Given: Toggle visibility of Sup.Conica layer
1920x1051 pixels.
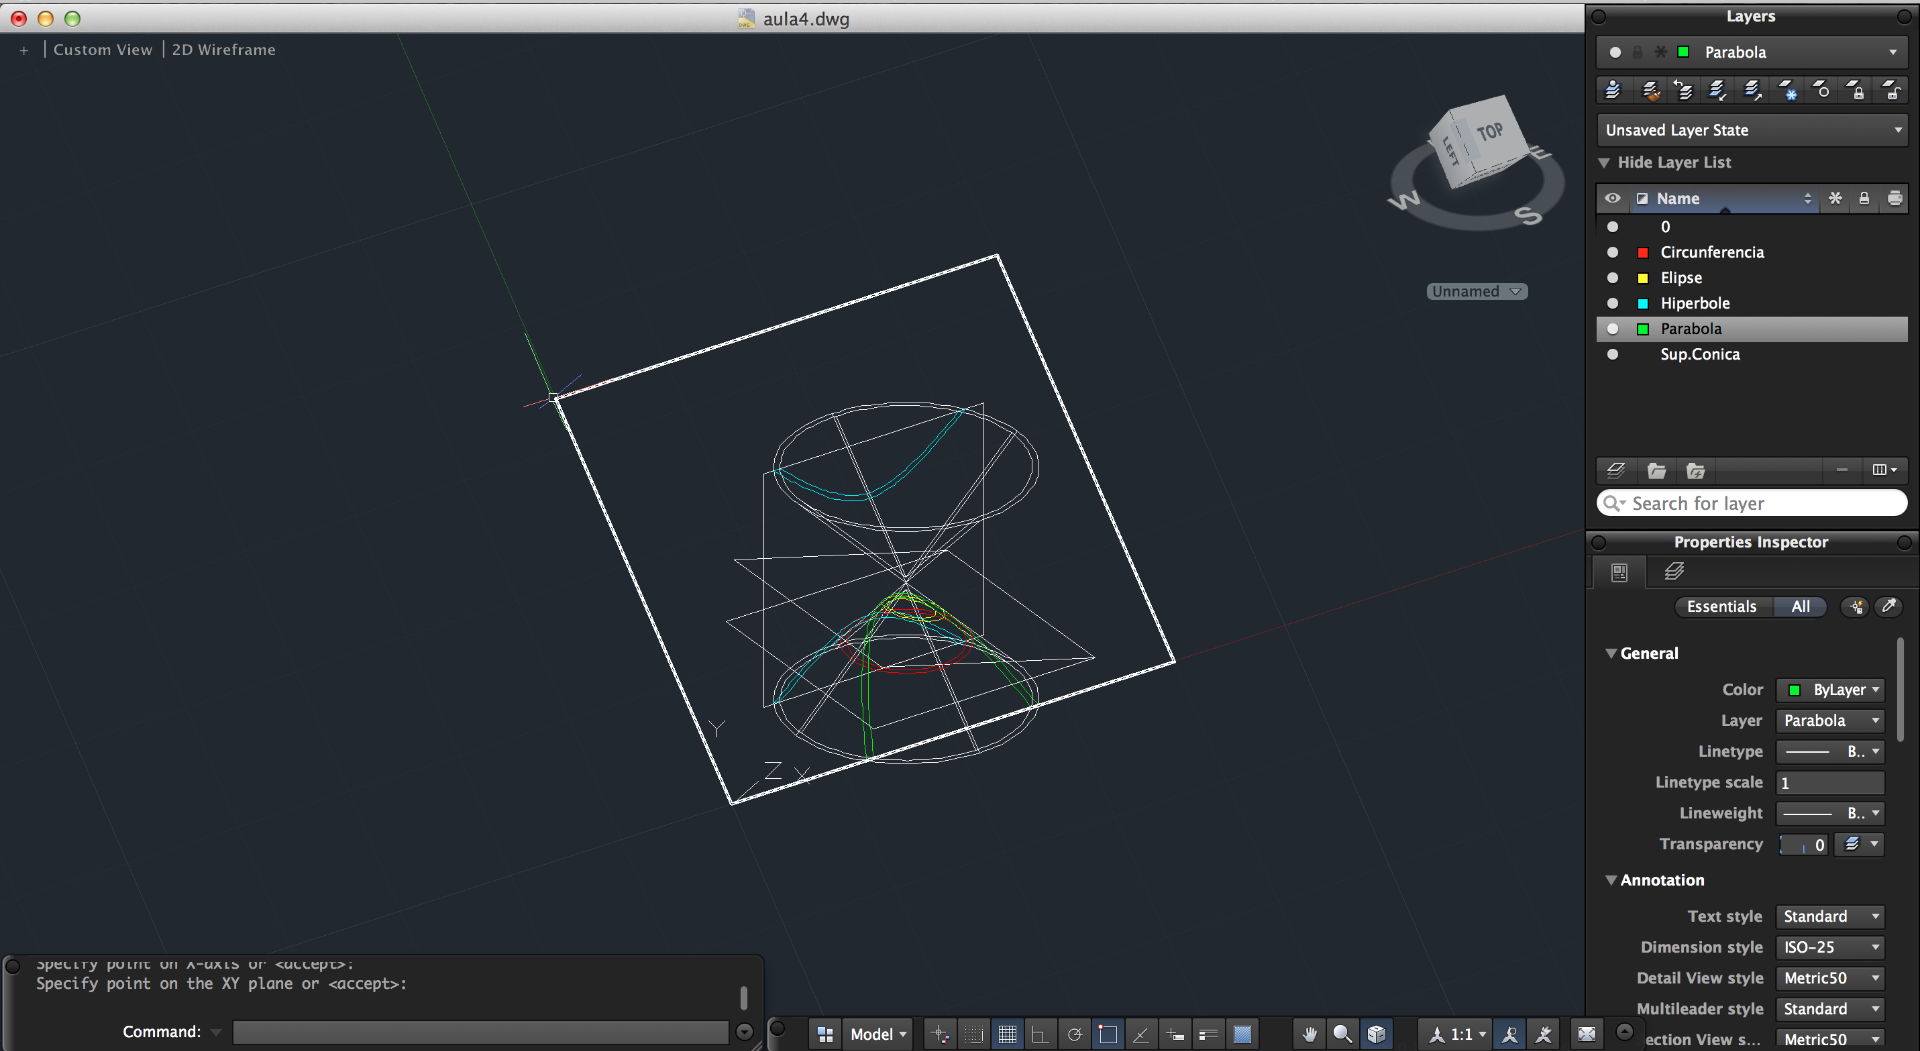Looking at the screenshot, I should tap(1612, 354).
